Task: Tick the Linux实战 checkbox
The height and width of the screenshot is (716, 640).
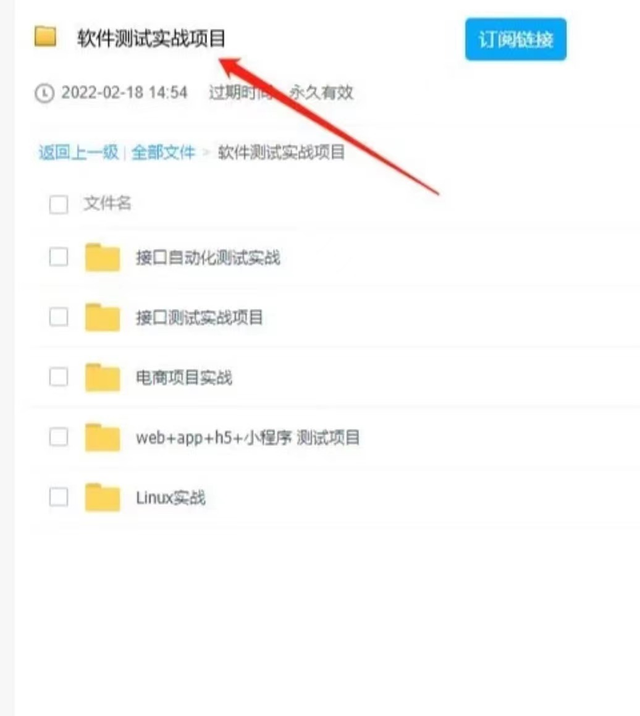Action: click(59, 497)
